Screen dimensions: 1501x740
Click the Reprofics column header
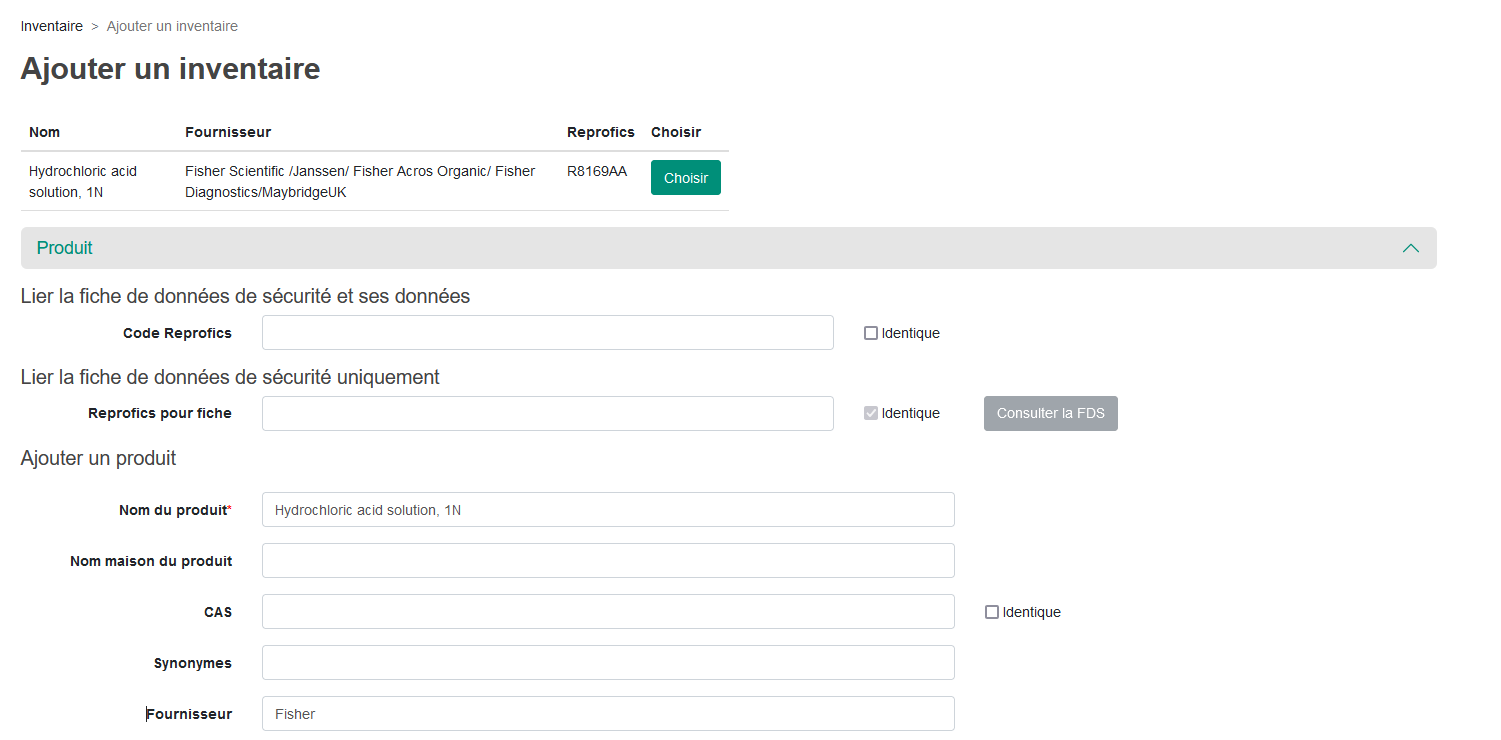[601, 132]
